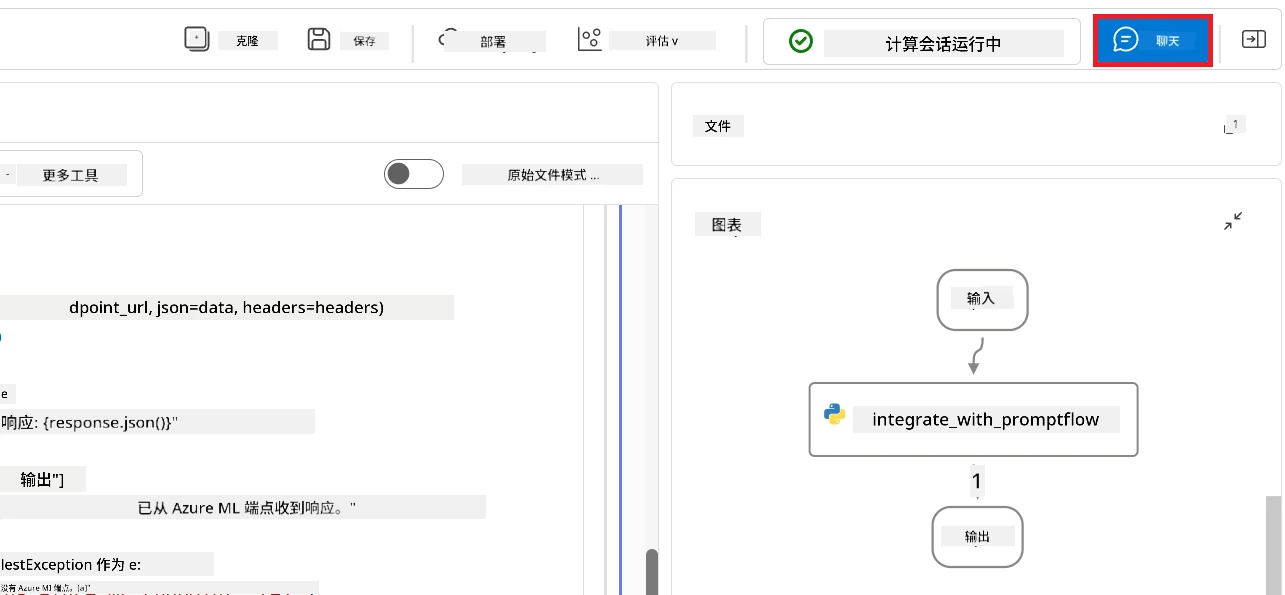Click the code editor vertical scrollbar
1285x595 pixels.
(x=652, y=572)
